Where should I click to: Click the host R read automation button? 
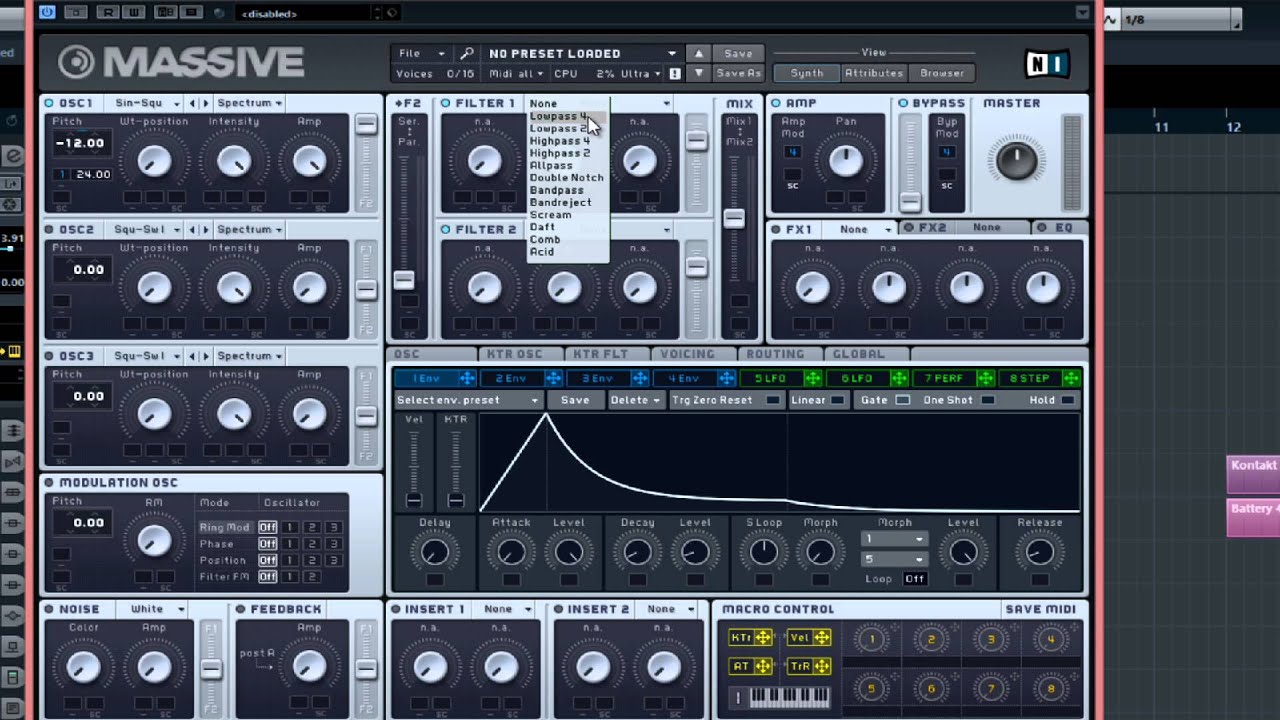pos(106,13)
